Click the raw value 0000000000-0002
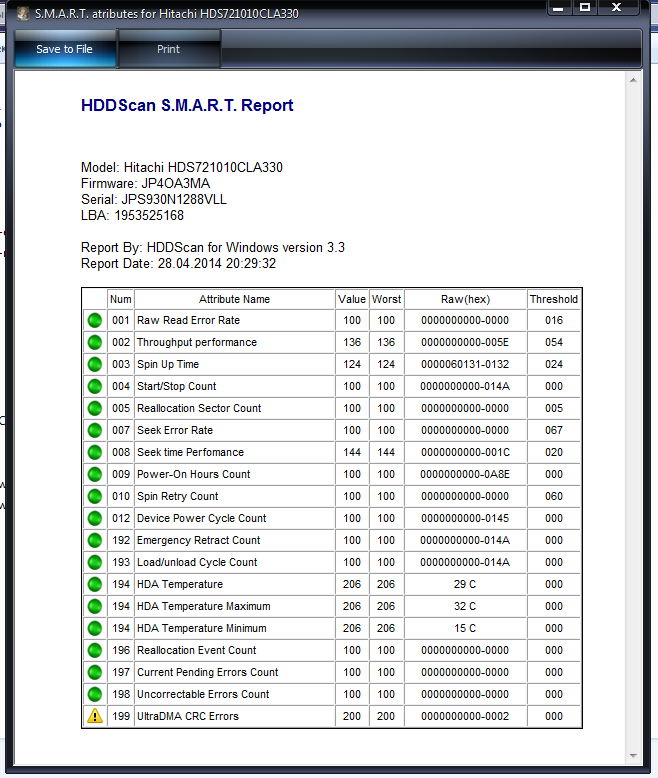Image resolution: width=658 pixels, height=778 pixels. tap(465, 716)
